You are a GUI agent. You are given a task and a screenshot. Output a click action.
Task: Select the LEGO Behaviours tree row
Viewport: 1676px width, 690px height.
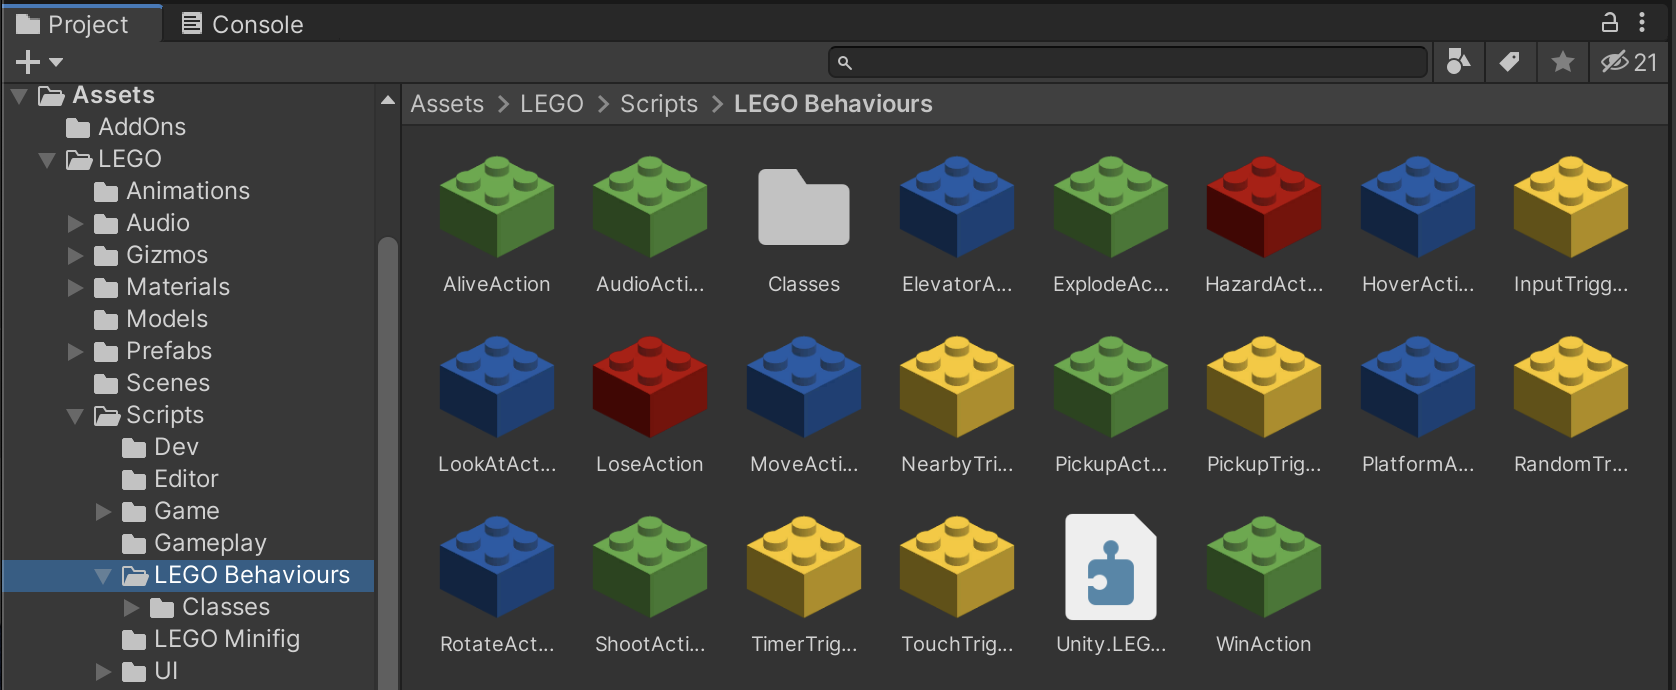pyautogui.click(x=188, y=575)
